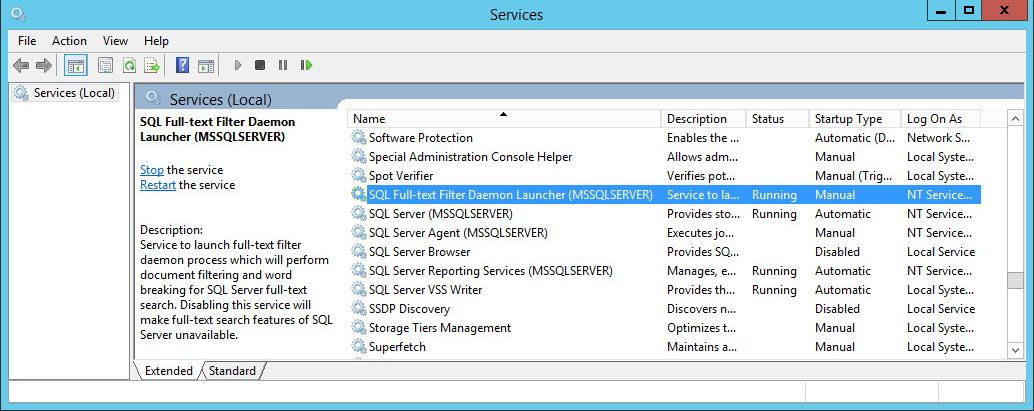Open the Action menu
The image size is (1034, 411).
click(x=69, y=41)
